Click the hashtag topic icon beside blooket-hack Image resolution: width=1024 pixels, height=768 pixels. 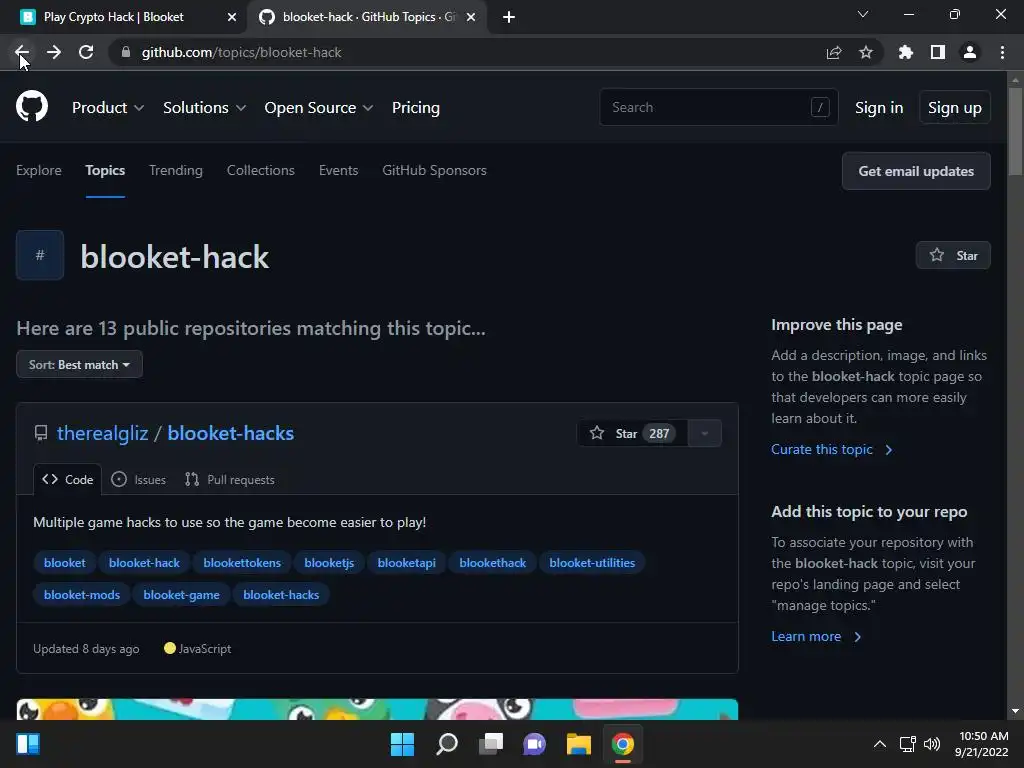40,255
